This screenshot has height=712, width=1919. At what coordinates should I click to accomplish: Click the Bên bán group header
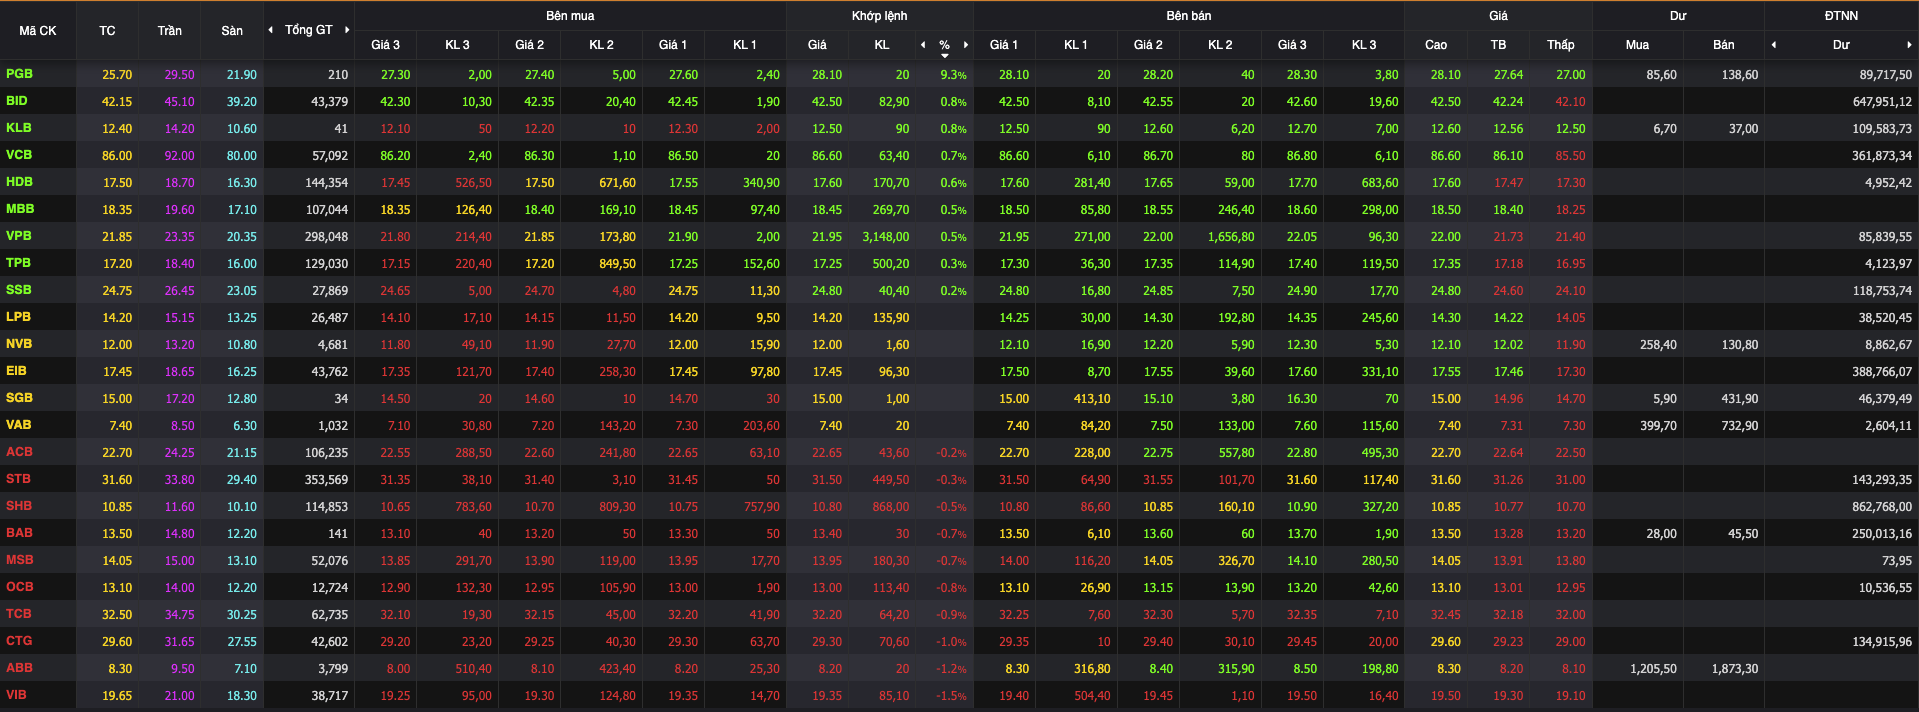[1189, 16]
